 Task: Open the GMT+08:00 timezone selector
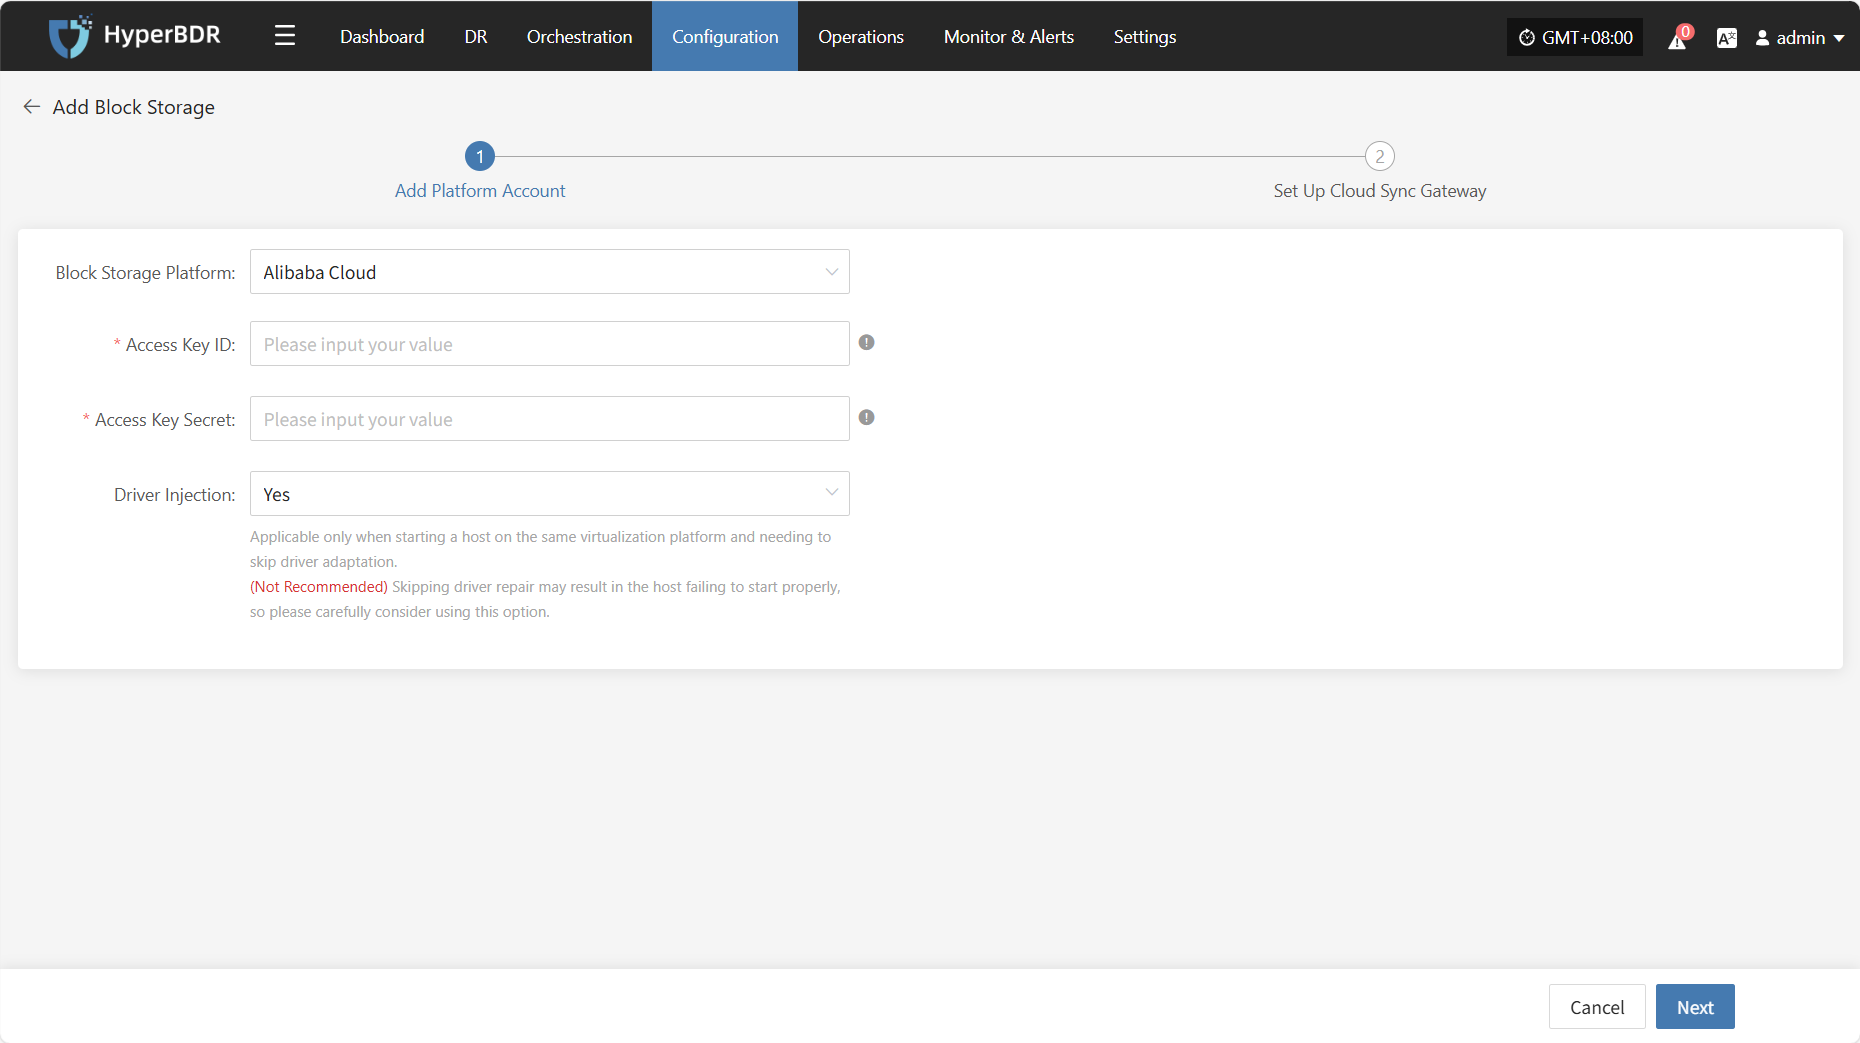pyautogui.click(x=1575, y=38)
